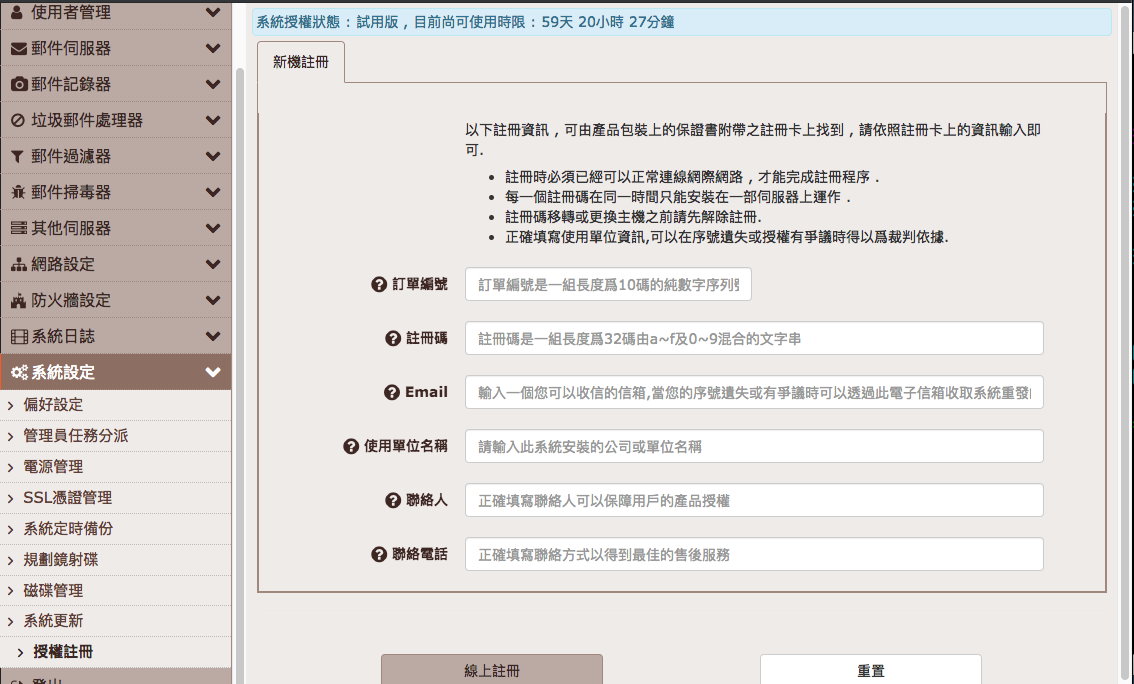Go to 系統定時備份 menu item
Image resolution: width=1134 pixels, height=684 pixels.
(67, 528)
